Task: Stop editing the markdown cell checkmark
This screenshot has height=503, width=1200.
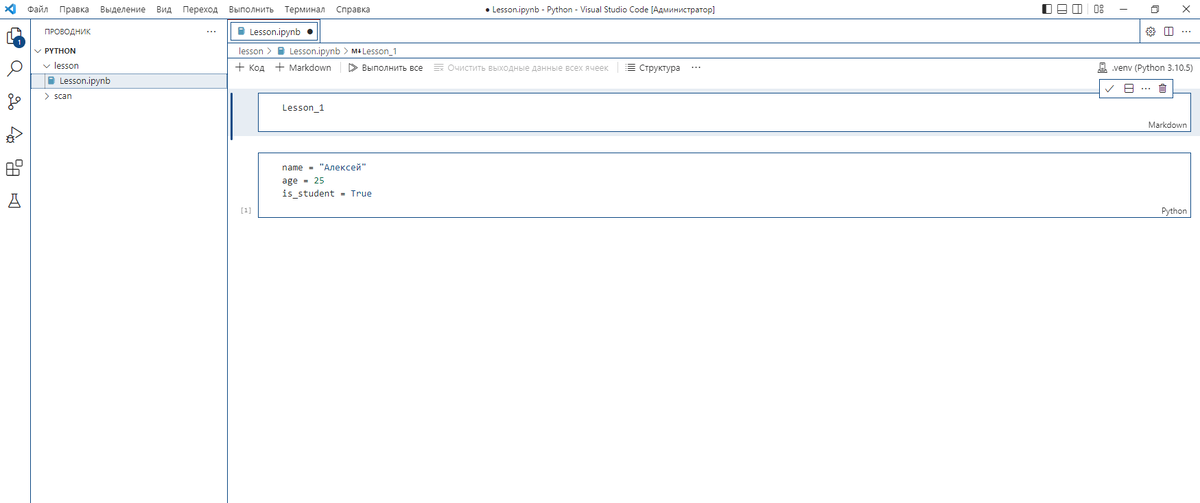Action: (x=1110, y=89)
